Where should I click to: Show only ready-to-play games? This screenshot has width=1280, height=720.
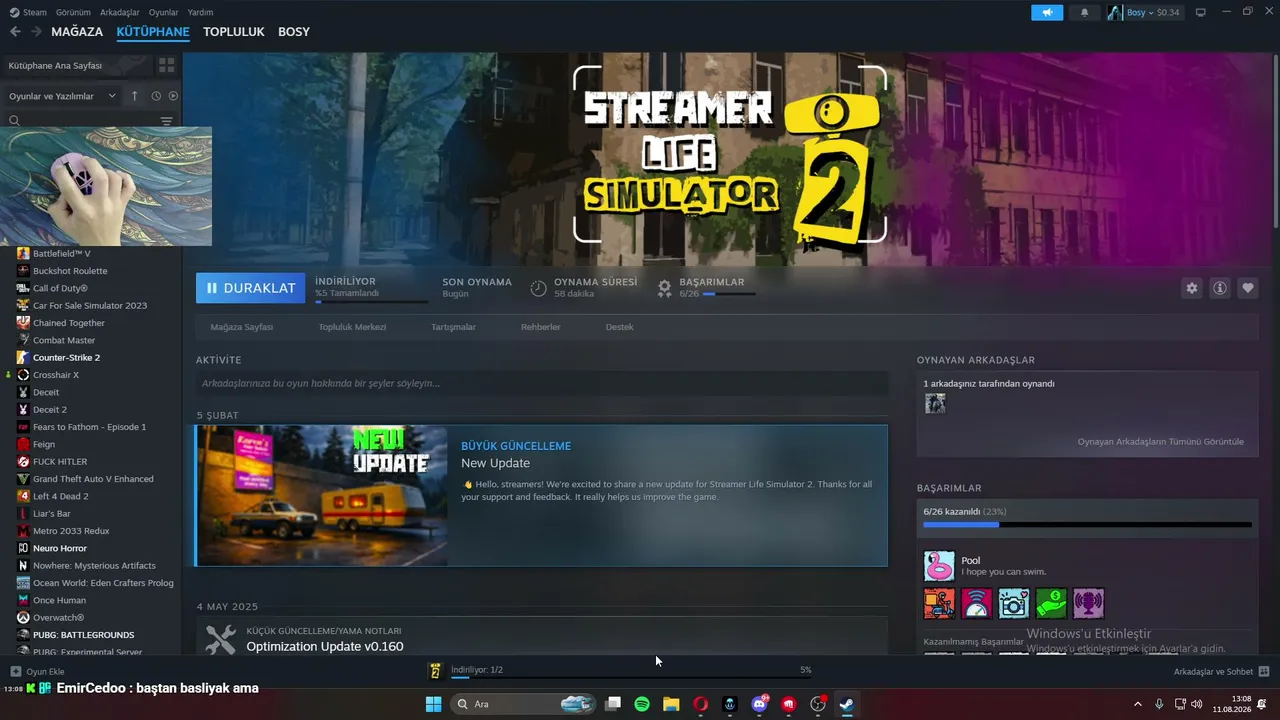pyautogui.click(x=173, y=96)
